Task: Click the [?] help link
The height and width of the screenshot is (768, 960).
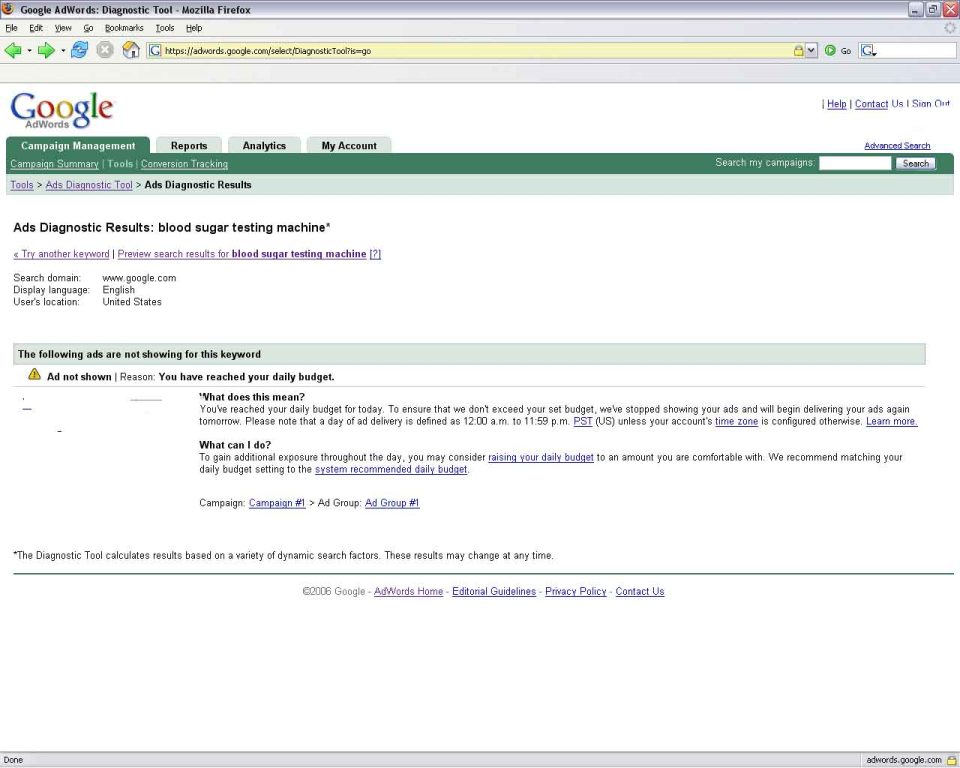Action: click(x=375, y=254)
